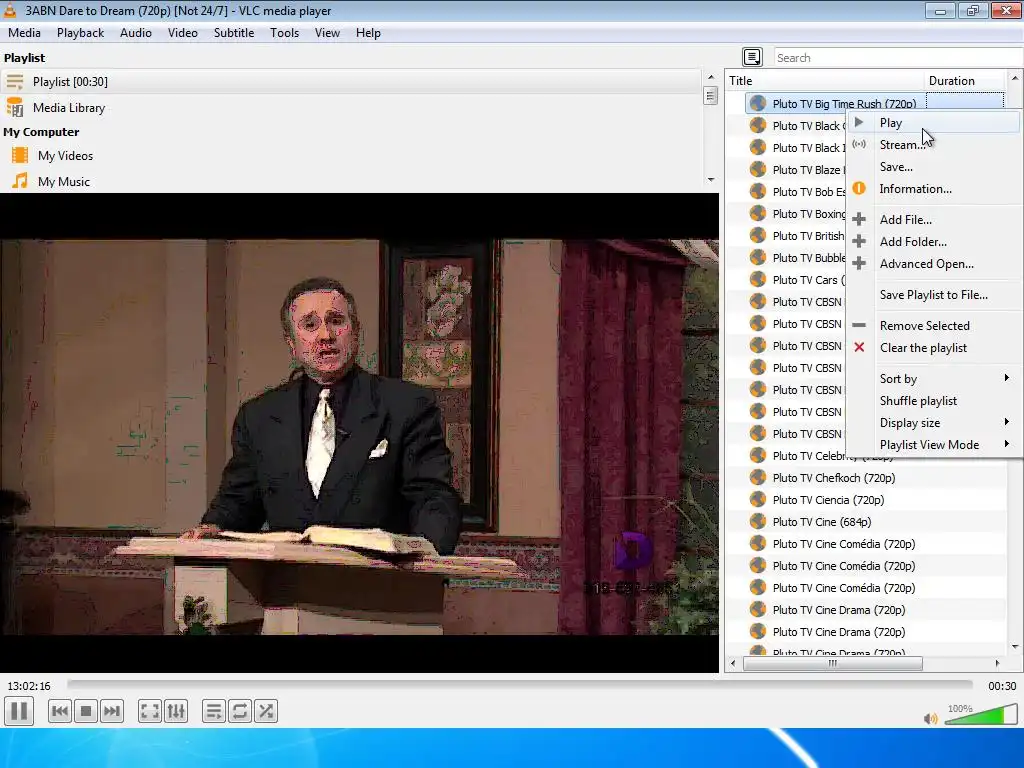1024x768 pixels.
Task: Click the video playback area
Action: [x=359, y=433]
